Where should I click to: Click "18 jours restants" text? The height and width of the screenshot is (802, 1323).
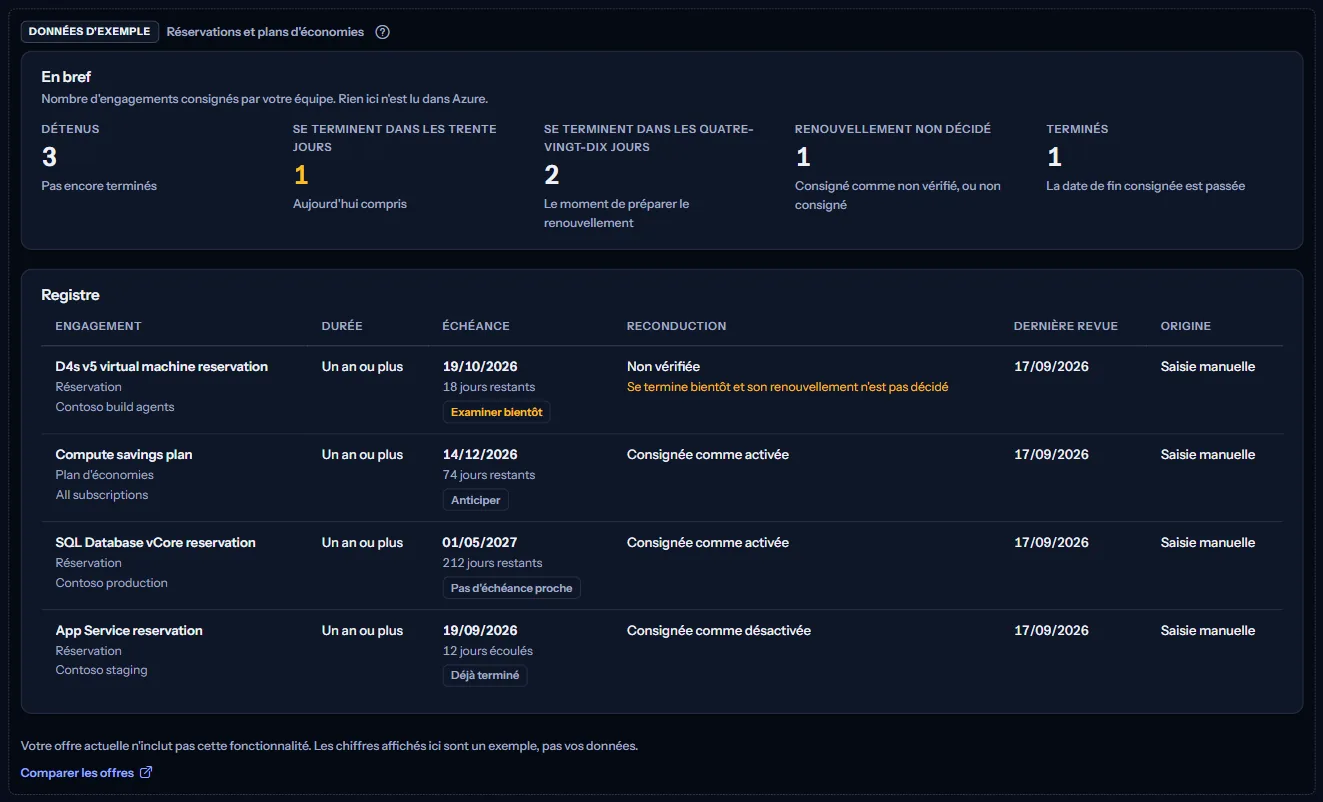[x=489, y=387]
